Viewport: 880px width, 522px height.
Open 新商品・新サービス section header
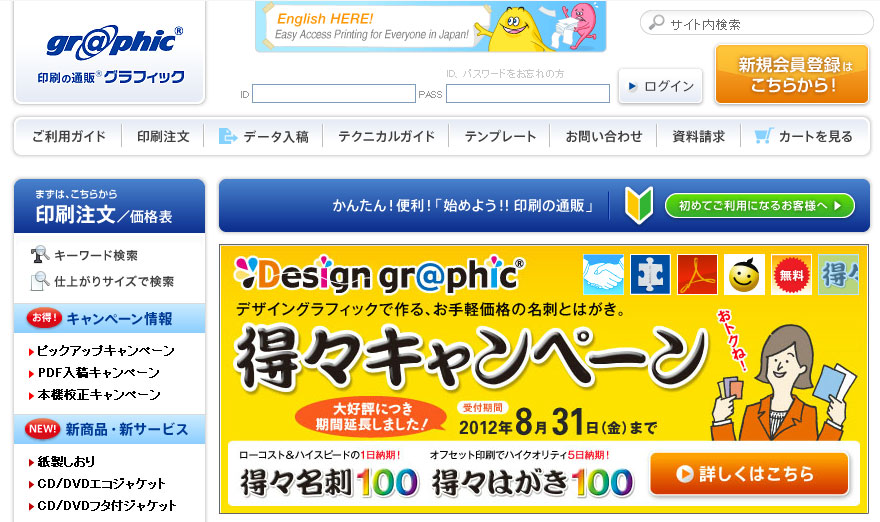click(109, 429)
